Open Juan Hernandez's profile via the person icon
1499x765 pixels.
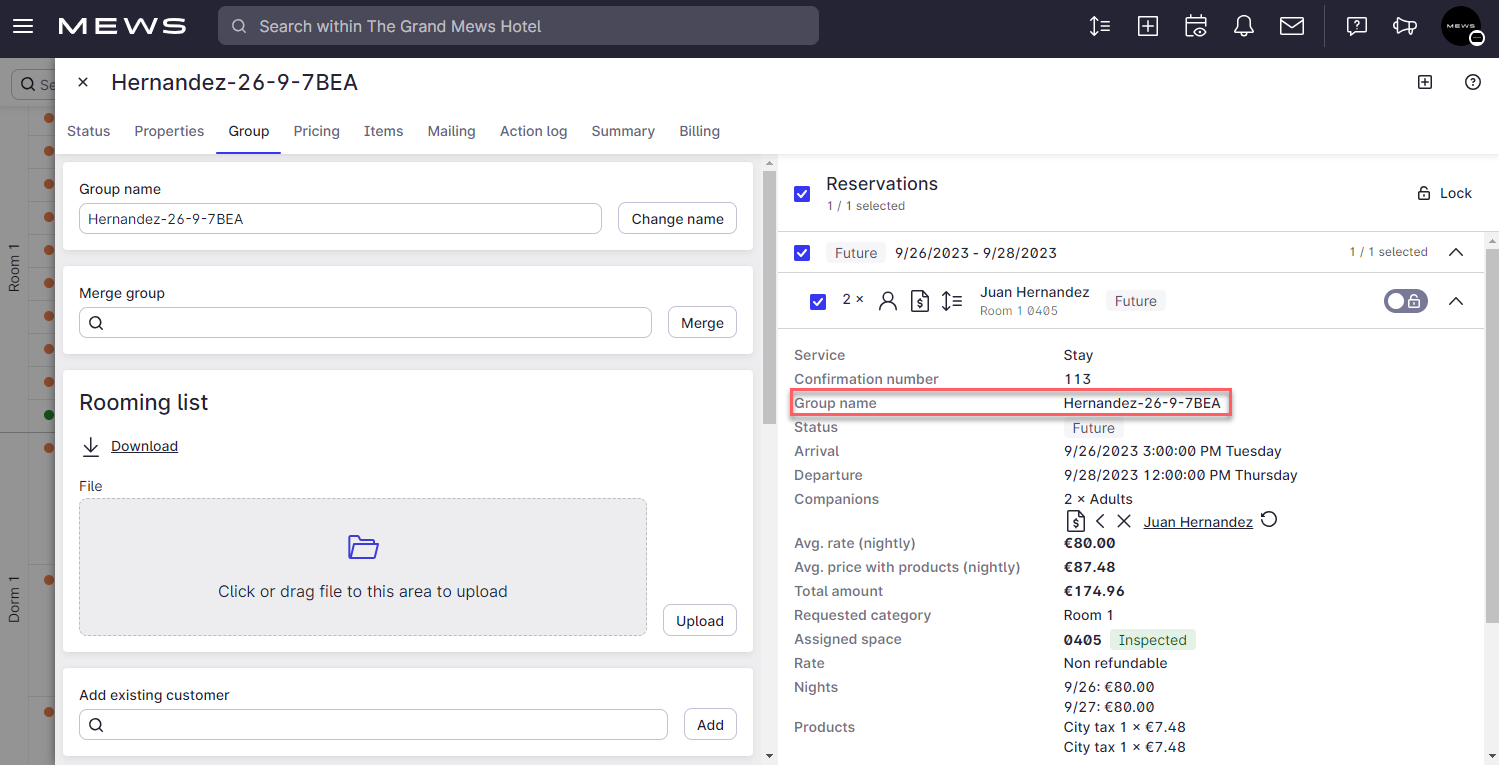click(888, 300)
